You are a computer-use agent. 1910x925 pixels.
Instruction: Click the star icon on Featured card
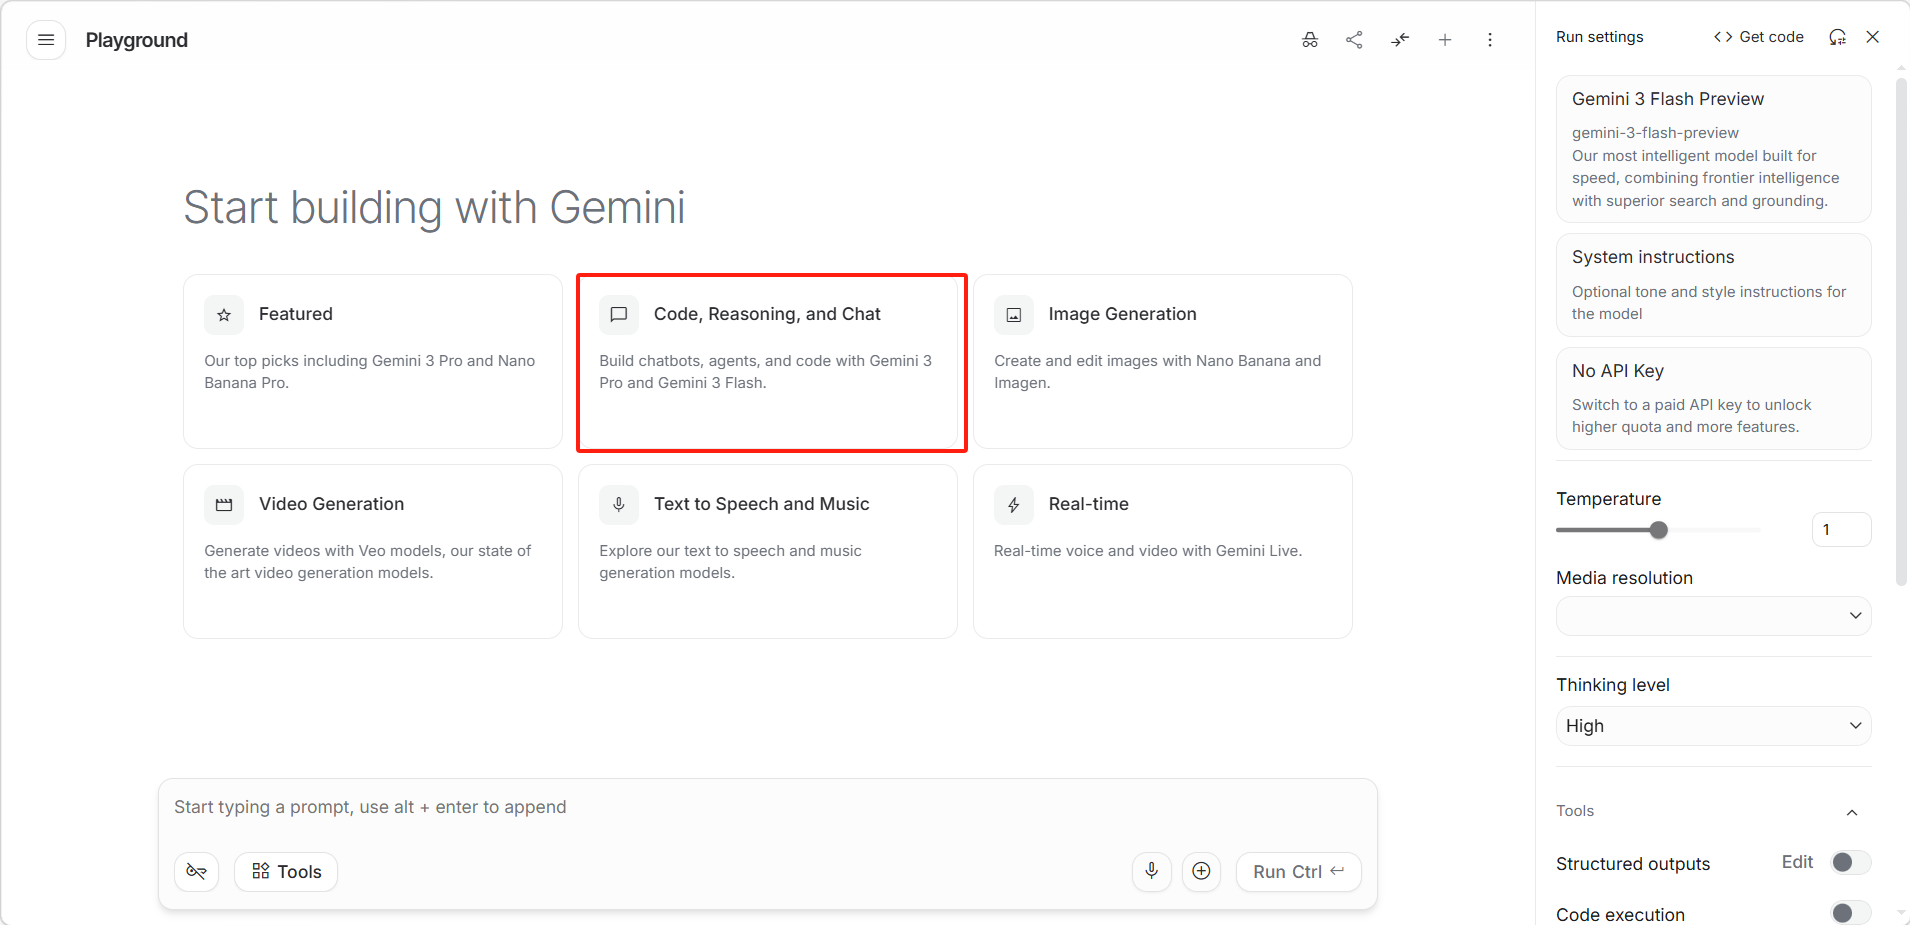224,315
